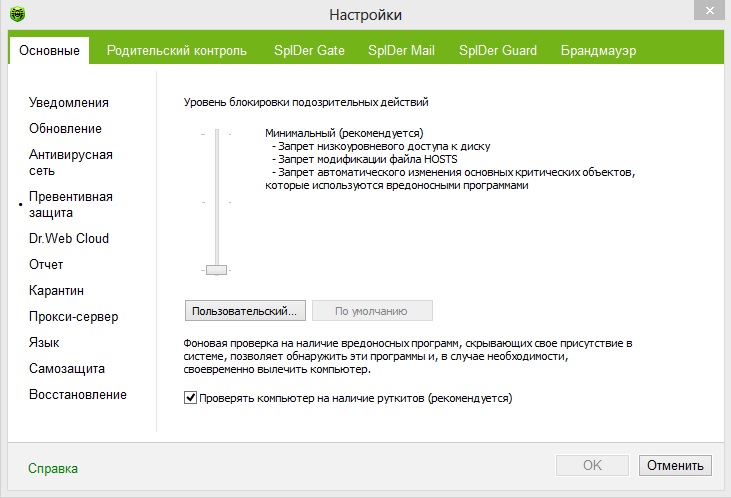The image size is (731, 498).
Task: Click the По умолчанию button
Action: click(x=372, y=311)
